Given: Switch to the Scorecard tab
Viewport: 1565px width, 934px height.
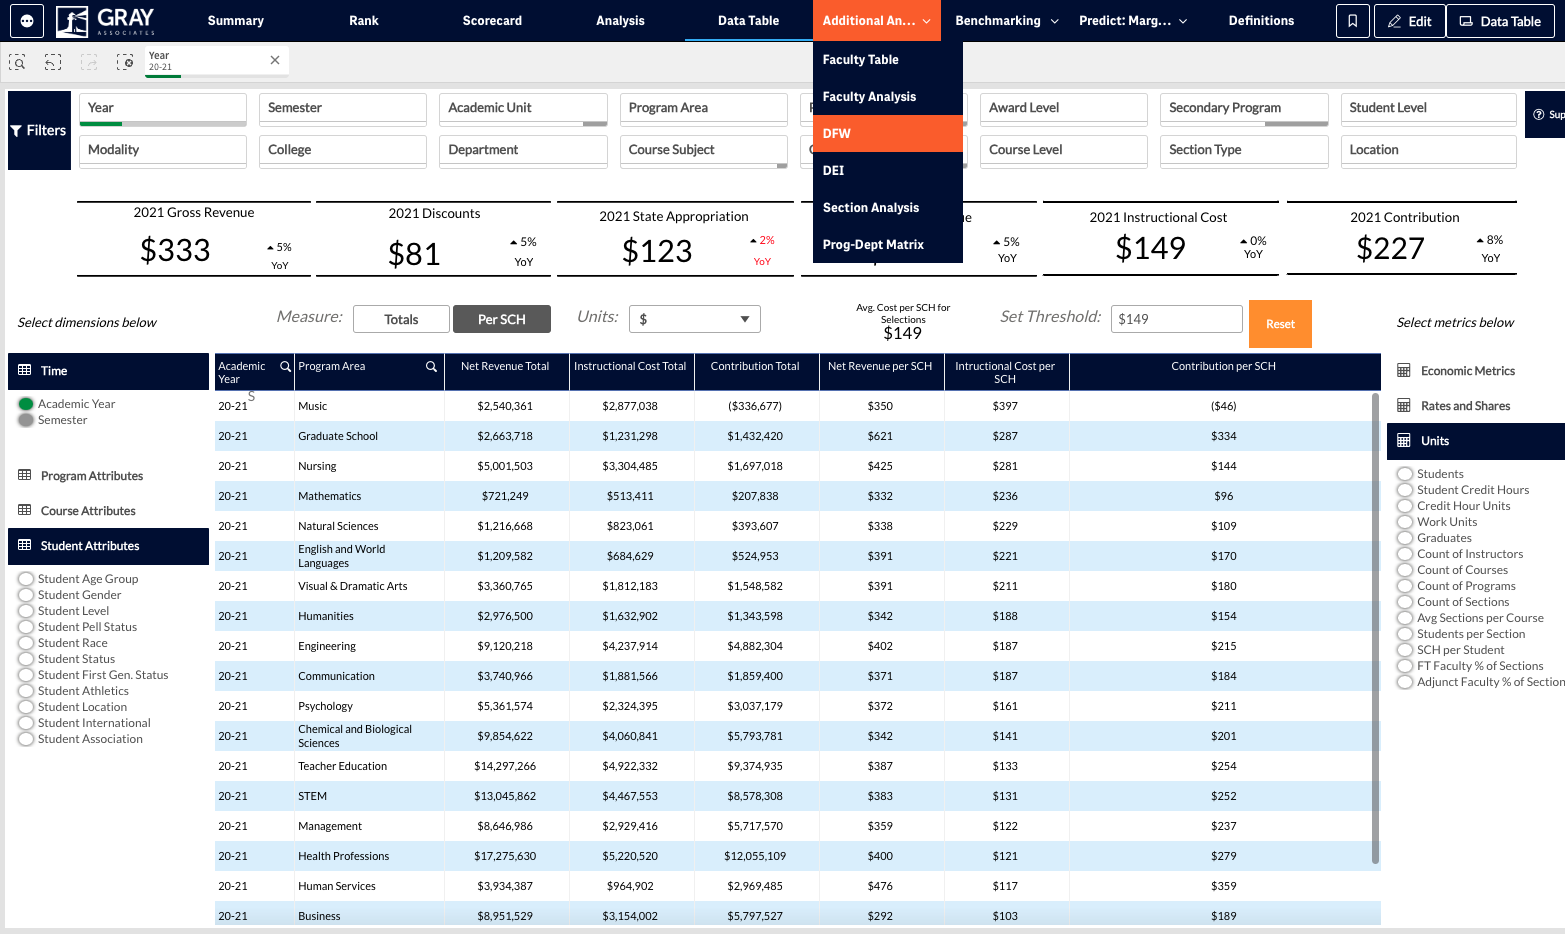Looking at the screenshot, I should coord(492,21).
